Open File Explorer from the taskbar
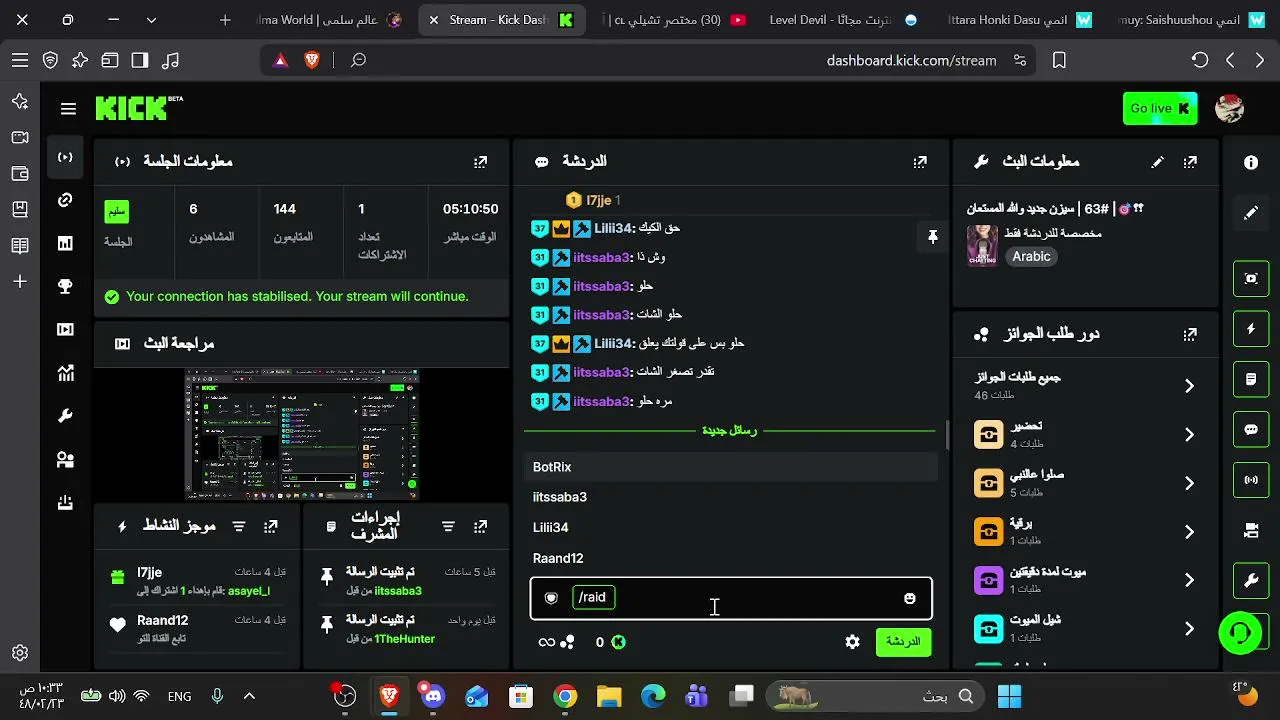Image resolution: width=1280 pixels, height=720 pixels. (x=609, y=696)
